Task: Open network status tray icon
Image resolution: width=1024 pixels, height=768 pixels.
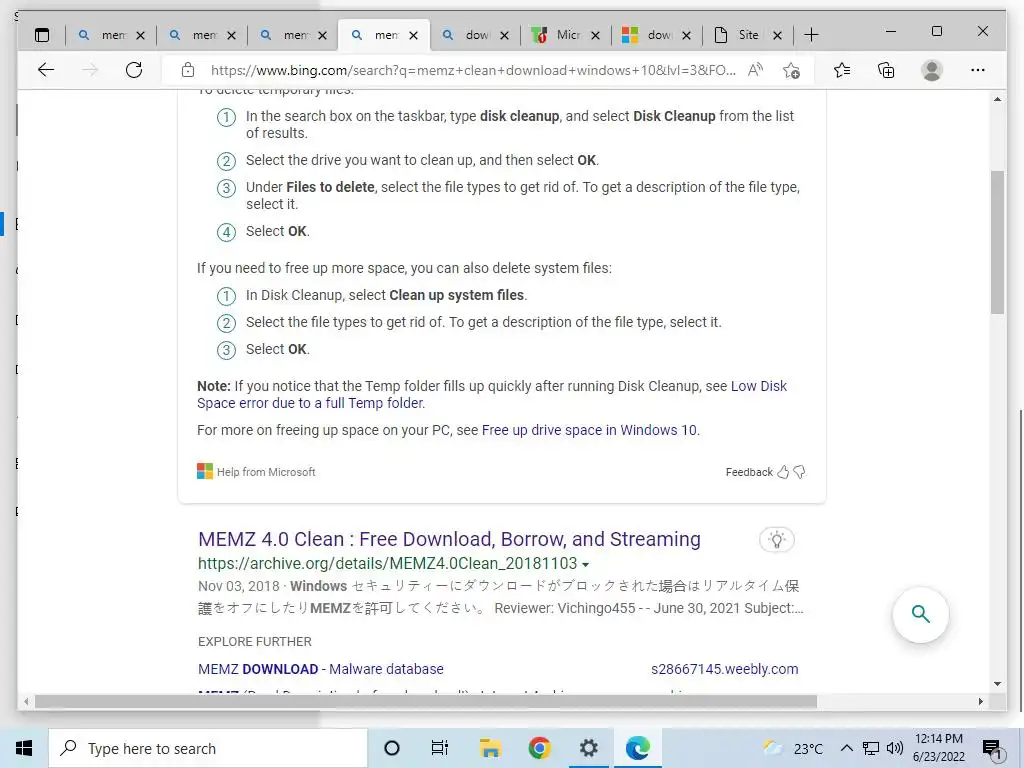Action: pyautogui.click(x=871, y=748)
